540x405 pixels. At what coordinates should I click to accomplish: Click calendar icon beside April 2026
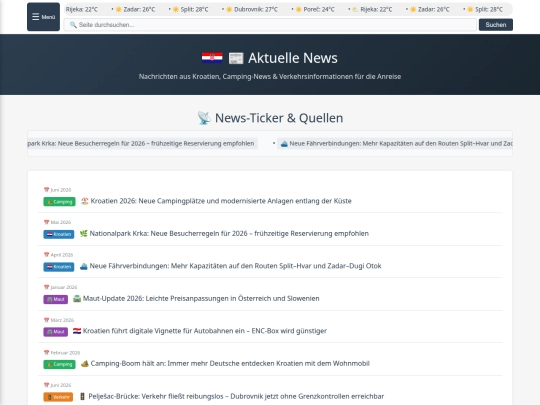[x=46, y=255]
